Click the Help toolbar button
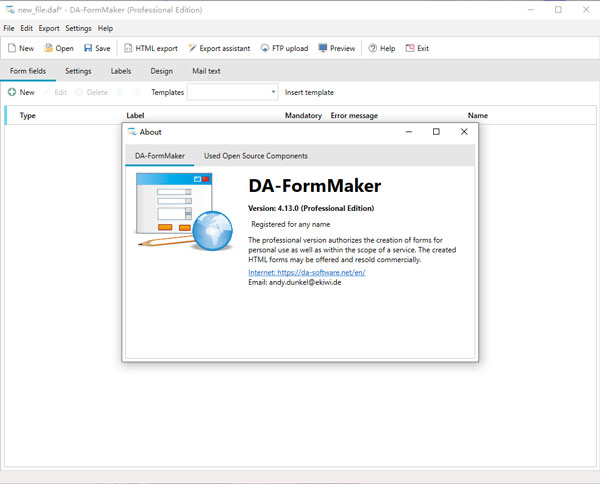600x484 pixels. (382, 48)
